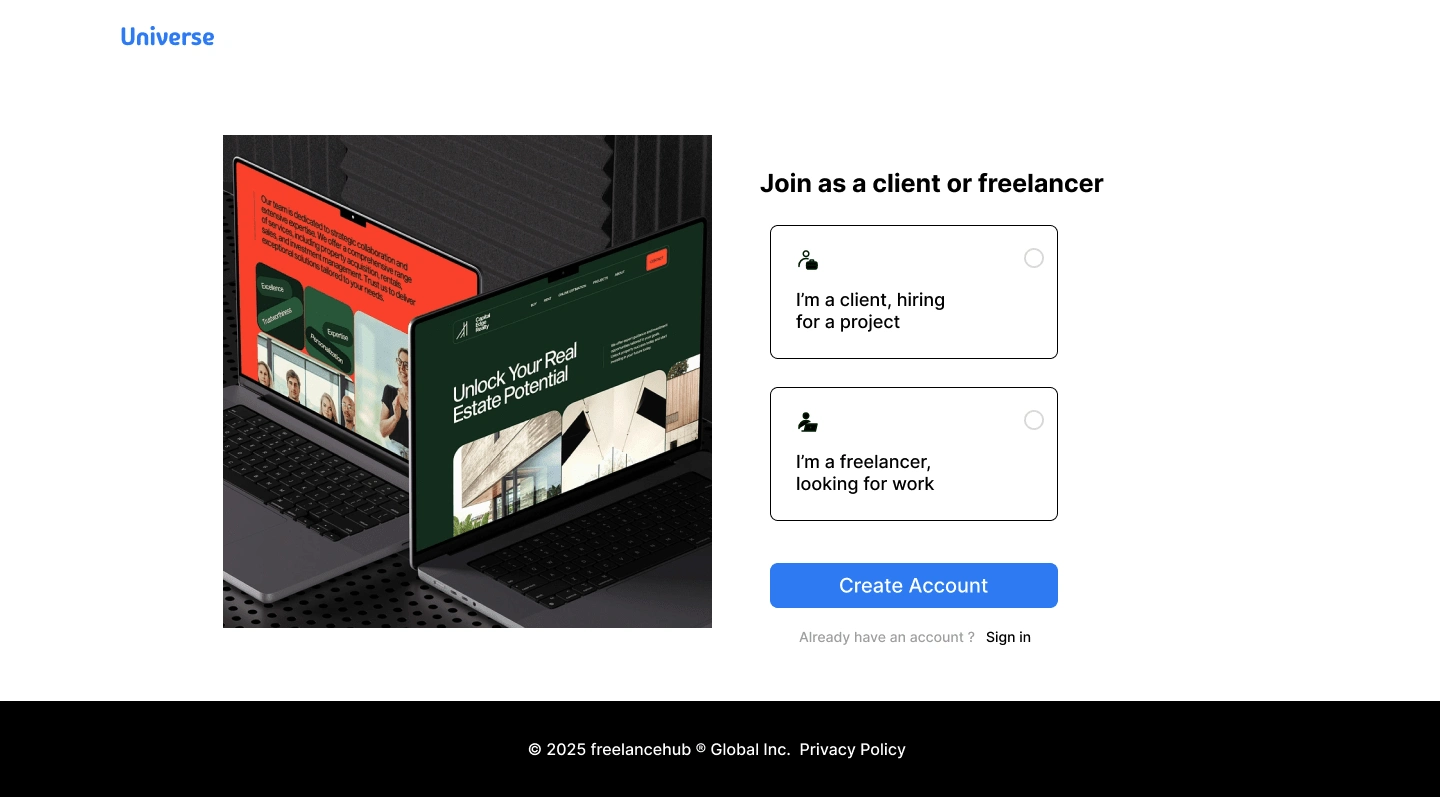The image size is (1440, 797).
Task: Click the freelancer at desk icon
Action: coord(808,422)
